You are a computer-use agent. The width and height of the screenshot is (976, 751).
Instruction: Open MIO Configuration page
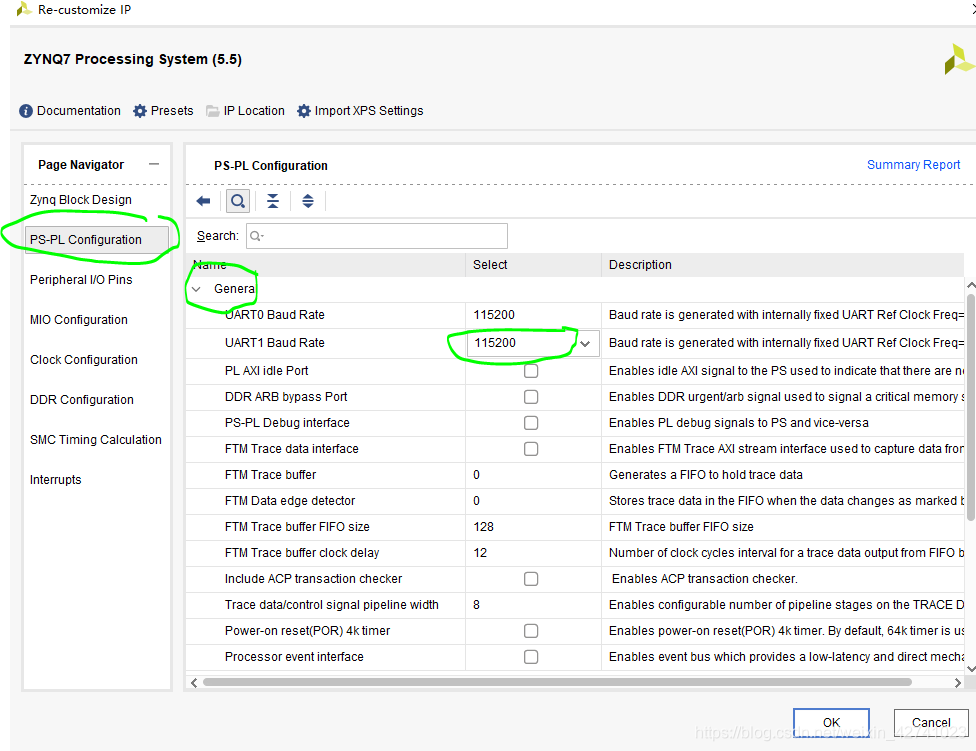(x=78, y=320)
